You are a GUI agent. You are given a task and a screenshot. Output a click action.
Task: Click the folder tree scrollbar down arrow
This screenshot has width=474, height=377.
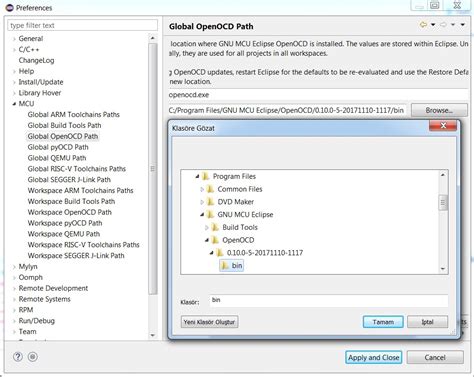pos(443,269)
